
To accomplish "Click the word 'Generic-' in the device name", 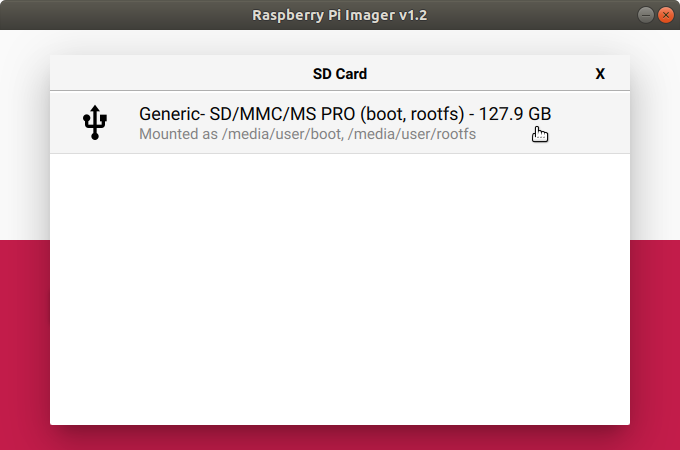I will click(171, 114).
